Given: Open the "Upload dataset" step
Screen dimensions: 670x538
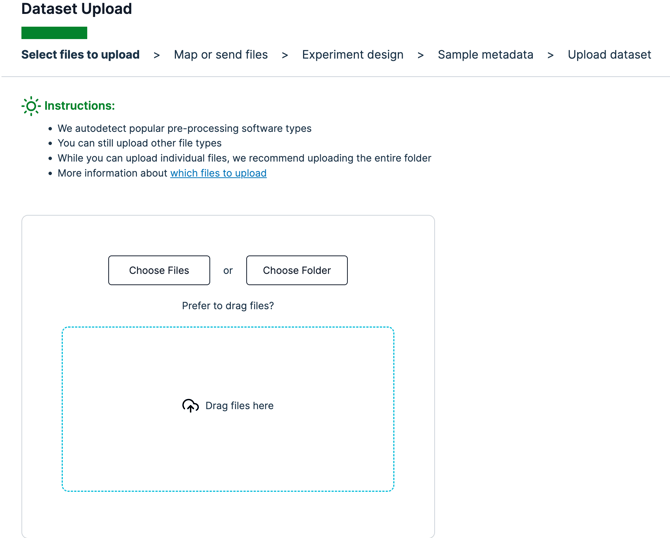Looking at the screenshot, I should 609,55.
